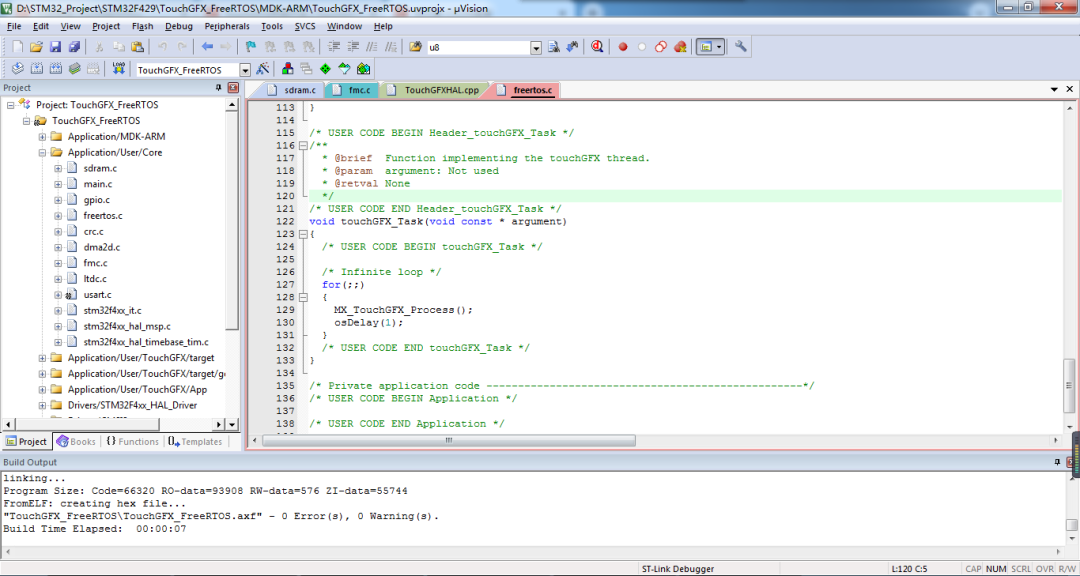Open the Peripherals menu

(227, 26)
